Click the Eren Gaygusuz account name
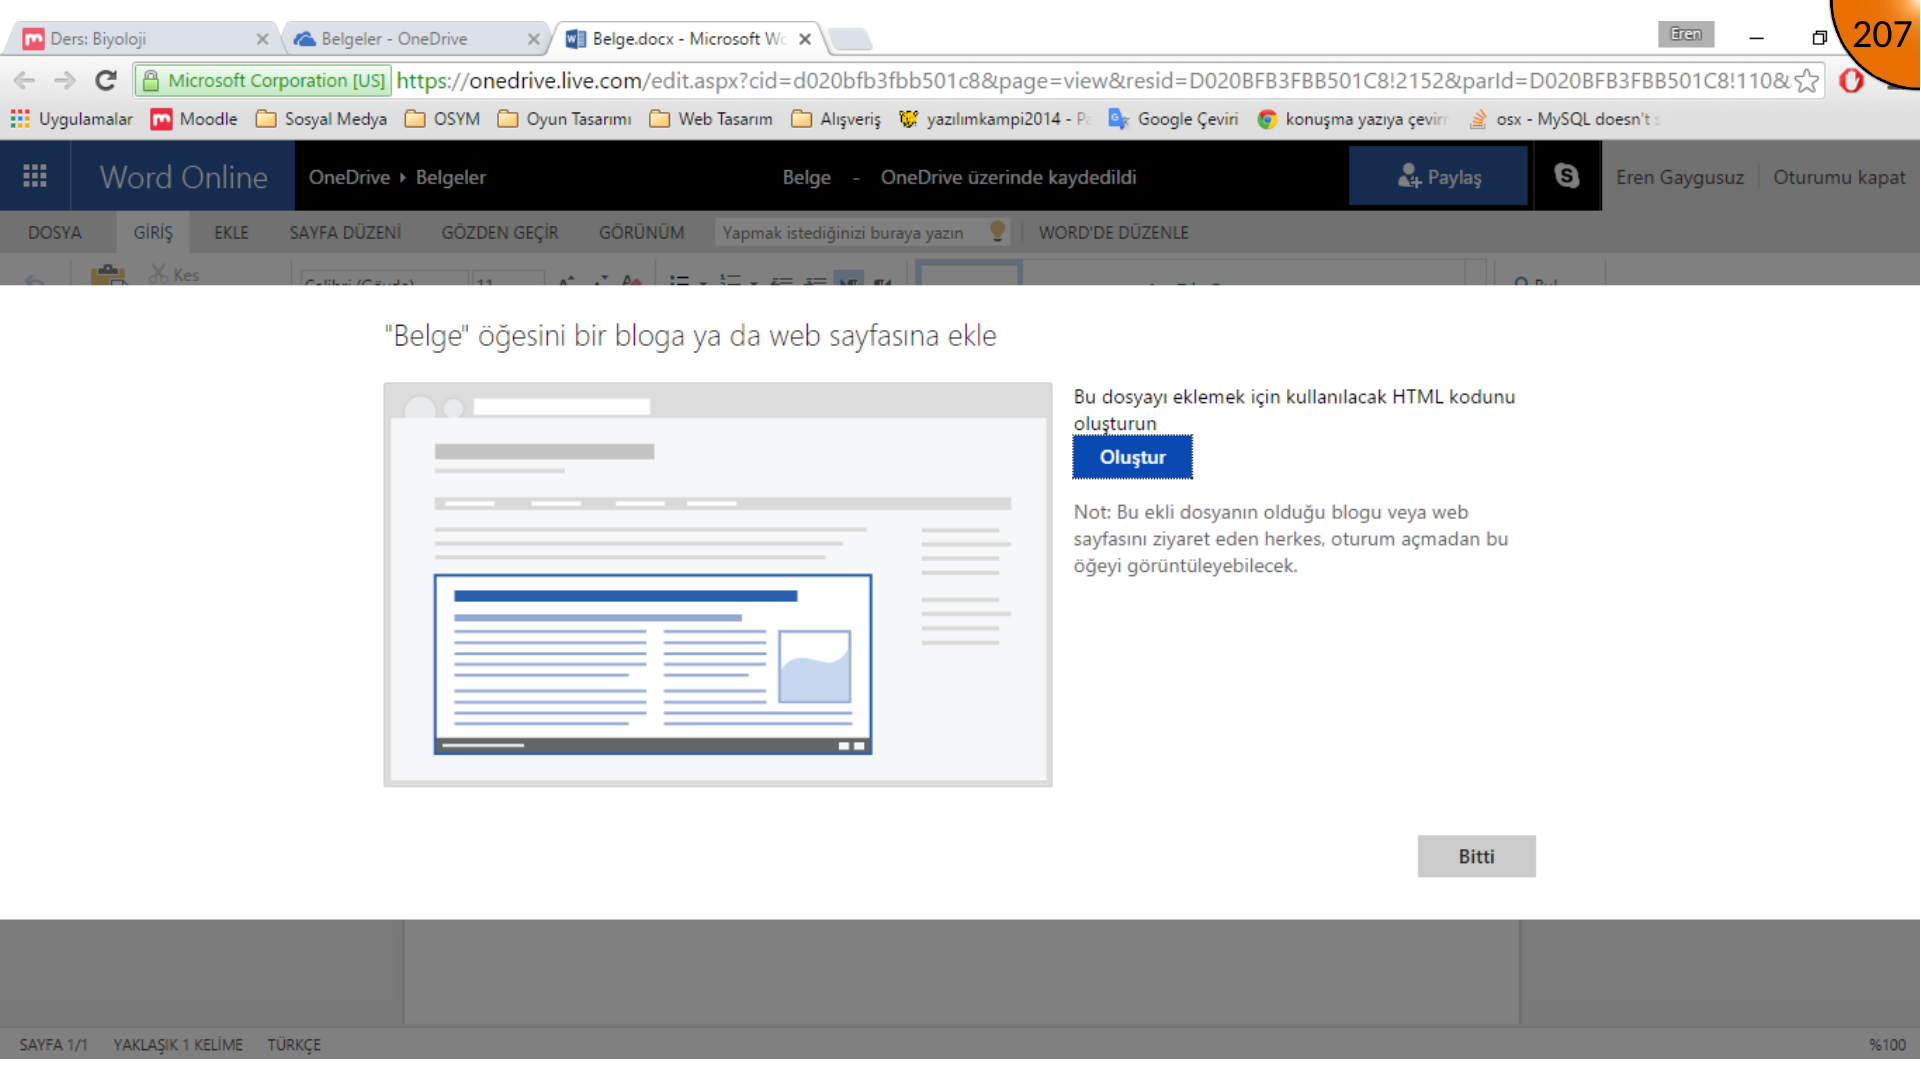This screenshot has width=1921, height=1080. (1680, 177)
